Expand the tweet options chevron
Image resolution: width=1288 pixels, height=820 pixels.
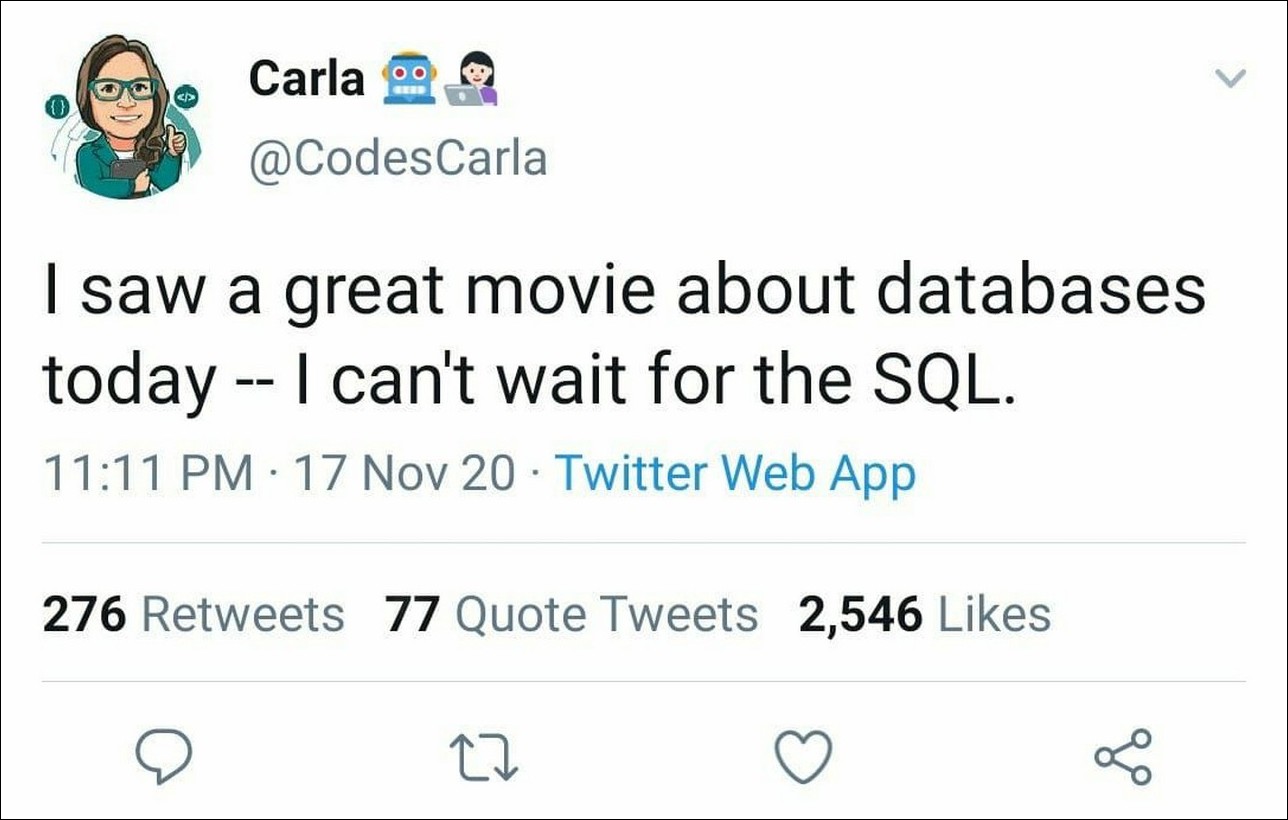coord(1230,78)
